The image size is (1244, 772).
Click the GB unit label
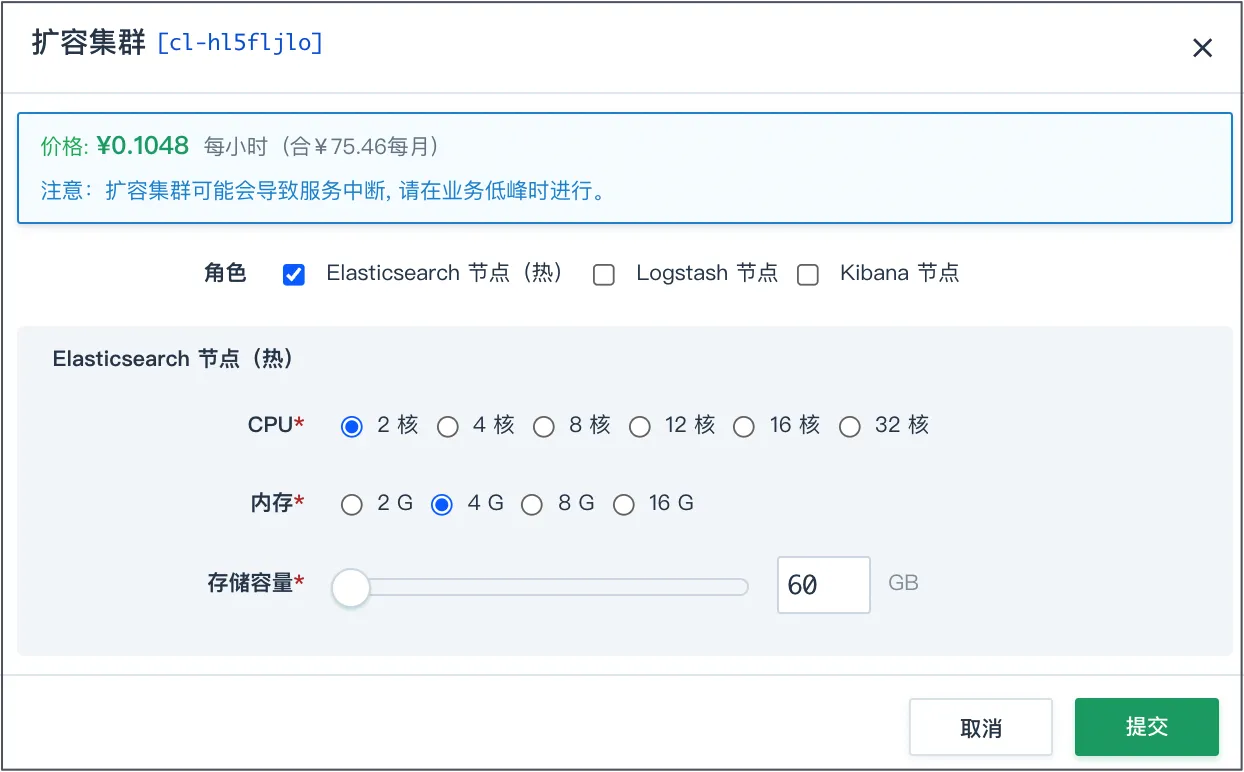[x=903, y=582]
